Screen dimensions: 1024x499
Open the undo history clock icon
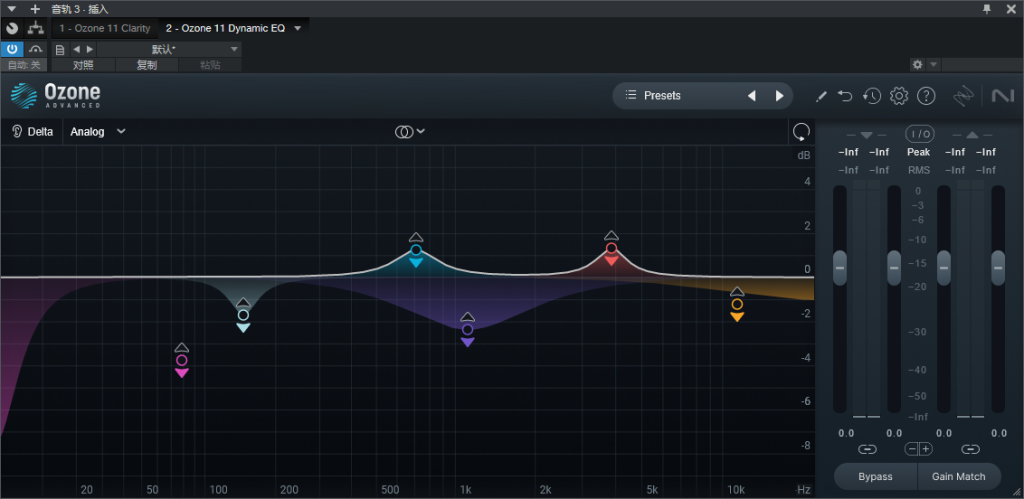pyautogui.click(x=872, y=96)
